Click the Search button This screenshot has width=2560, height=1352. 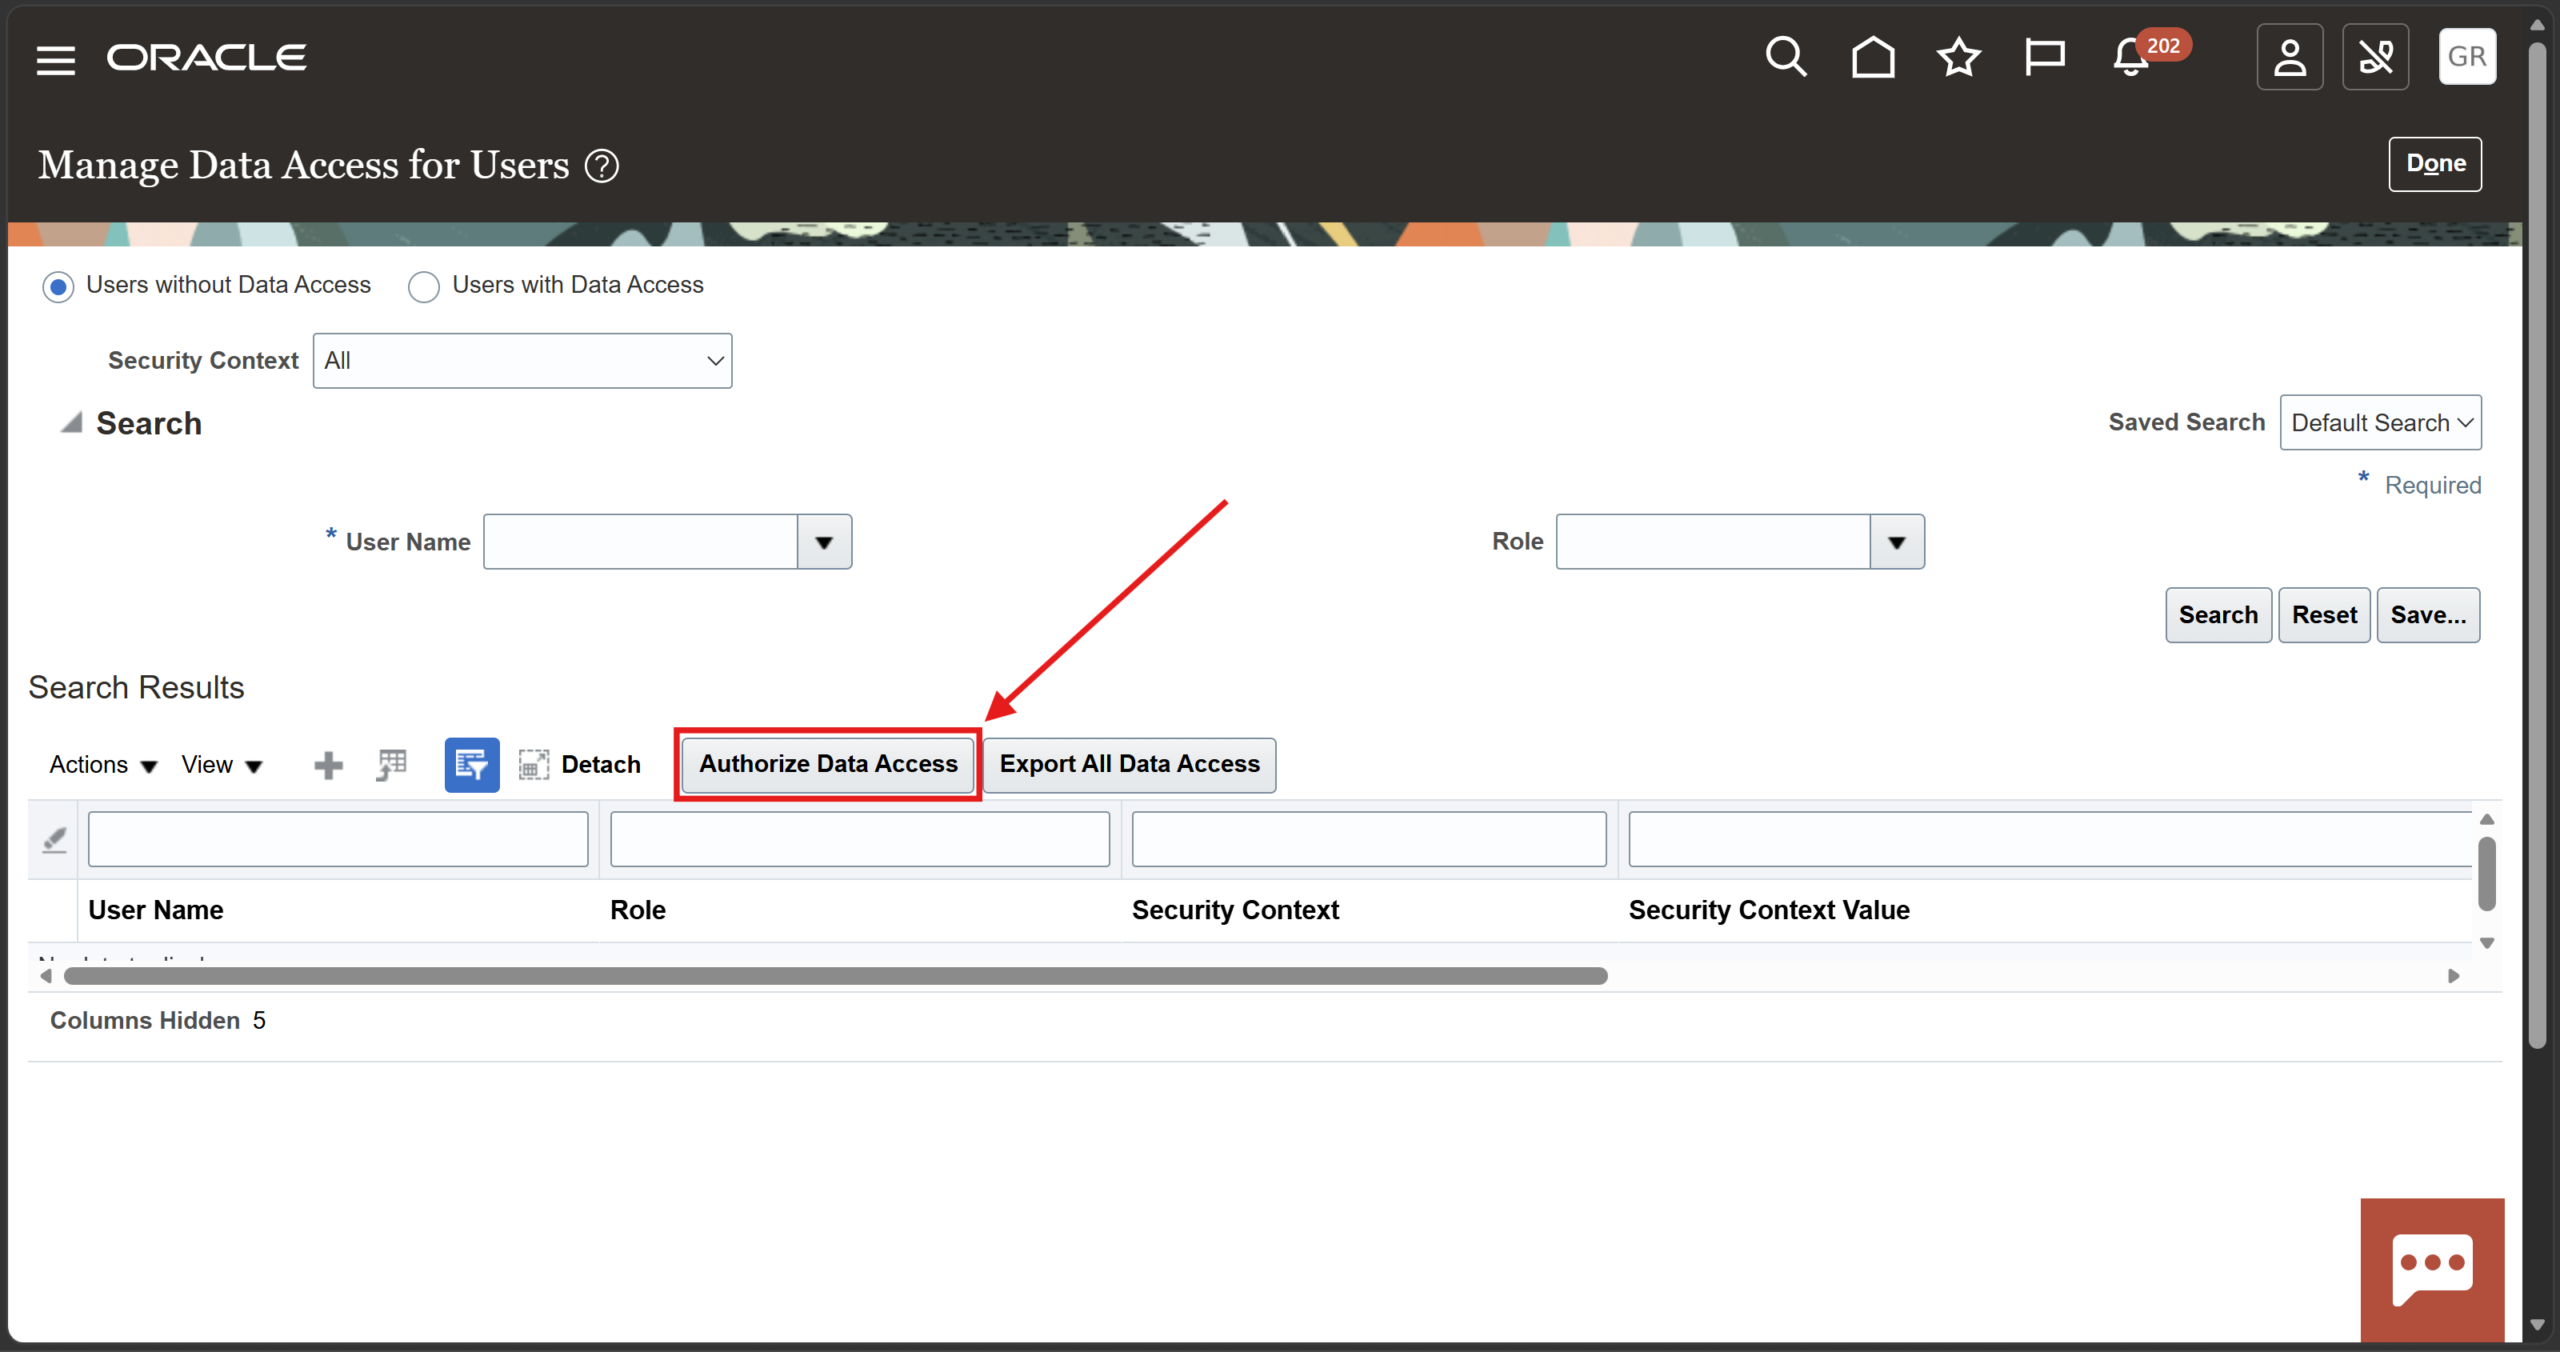tap(2218, 615)
